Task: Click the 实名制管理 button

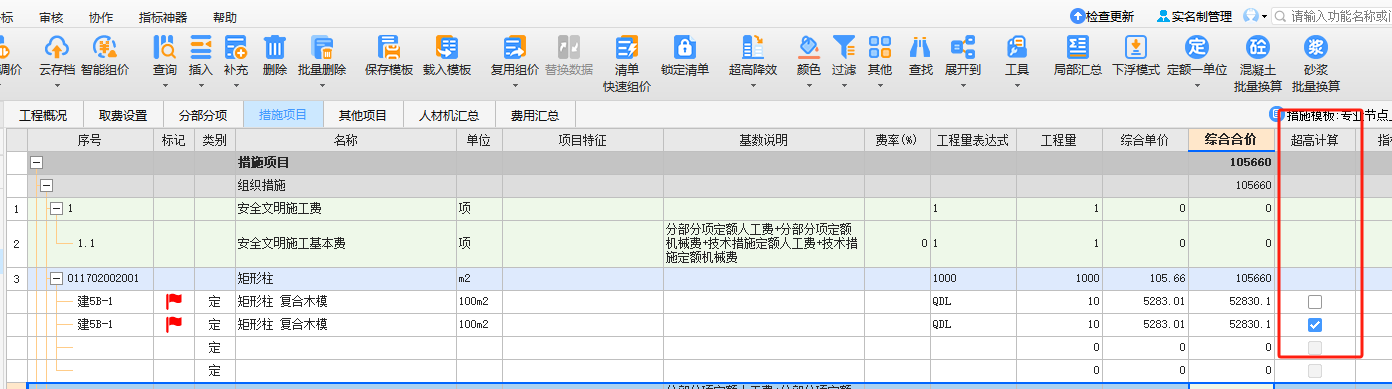Action: coord(1194,17)
